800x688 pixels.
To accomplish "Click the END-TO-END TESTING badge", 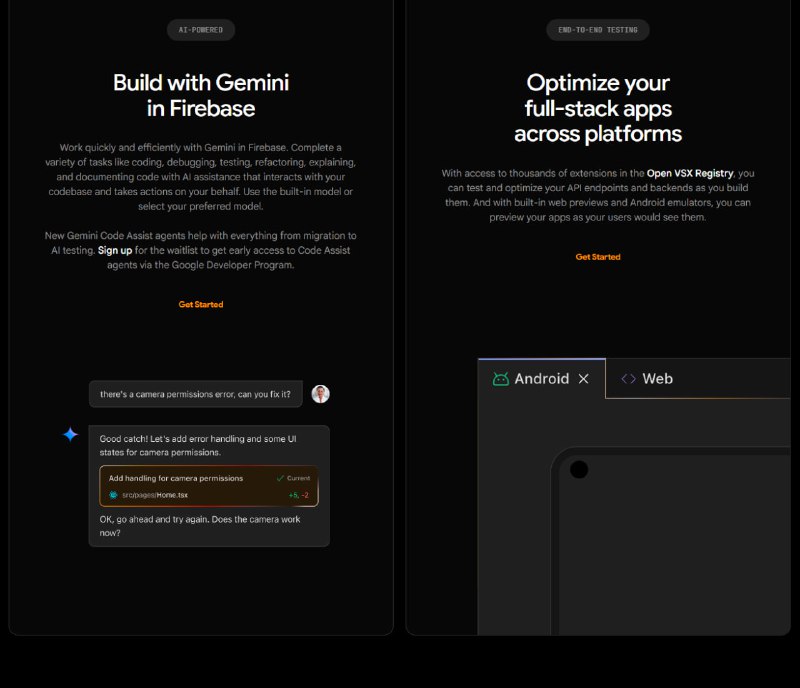I will click(597, 30).
